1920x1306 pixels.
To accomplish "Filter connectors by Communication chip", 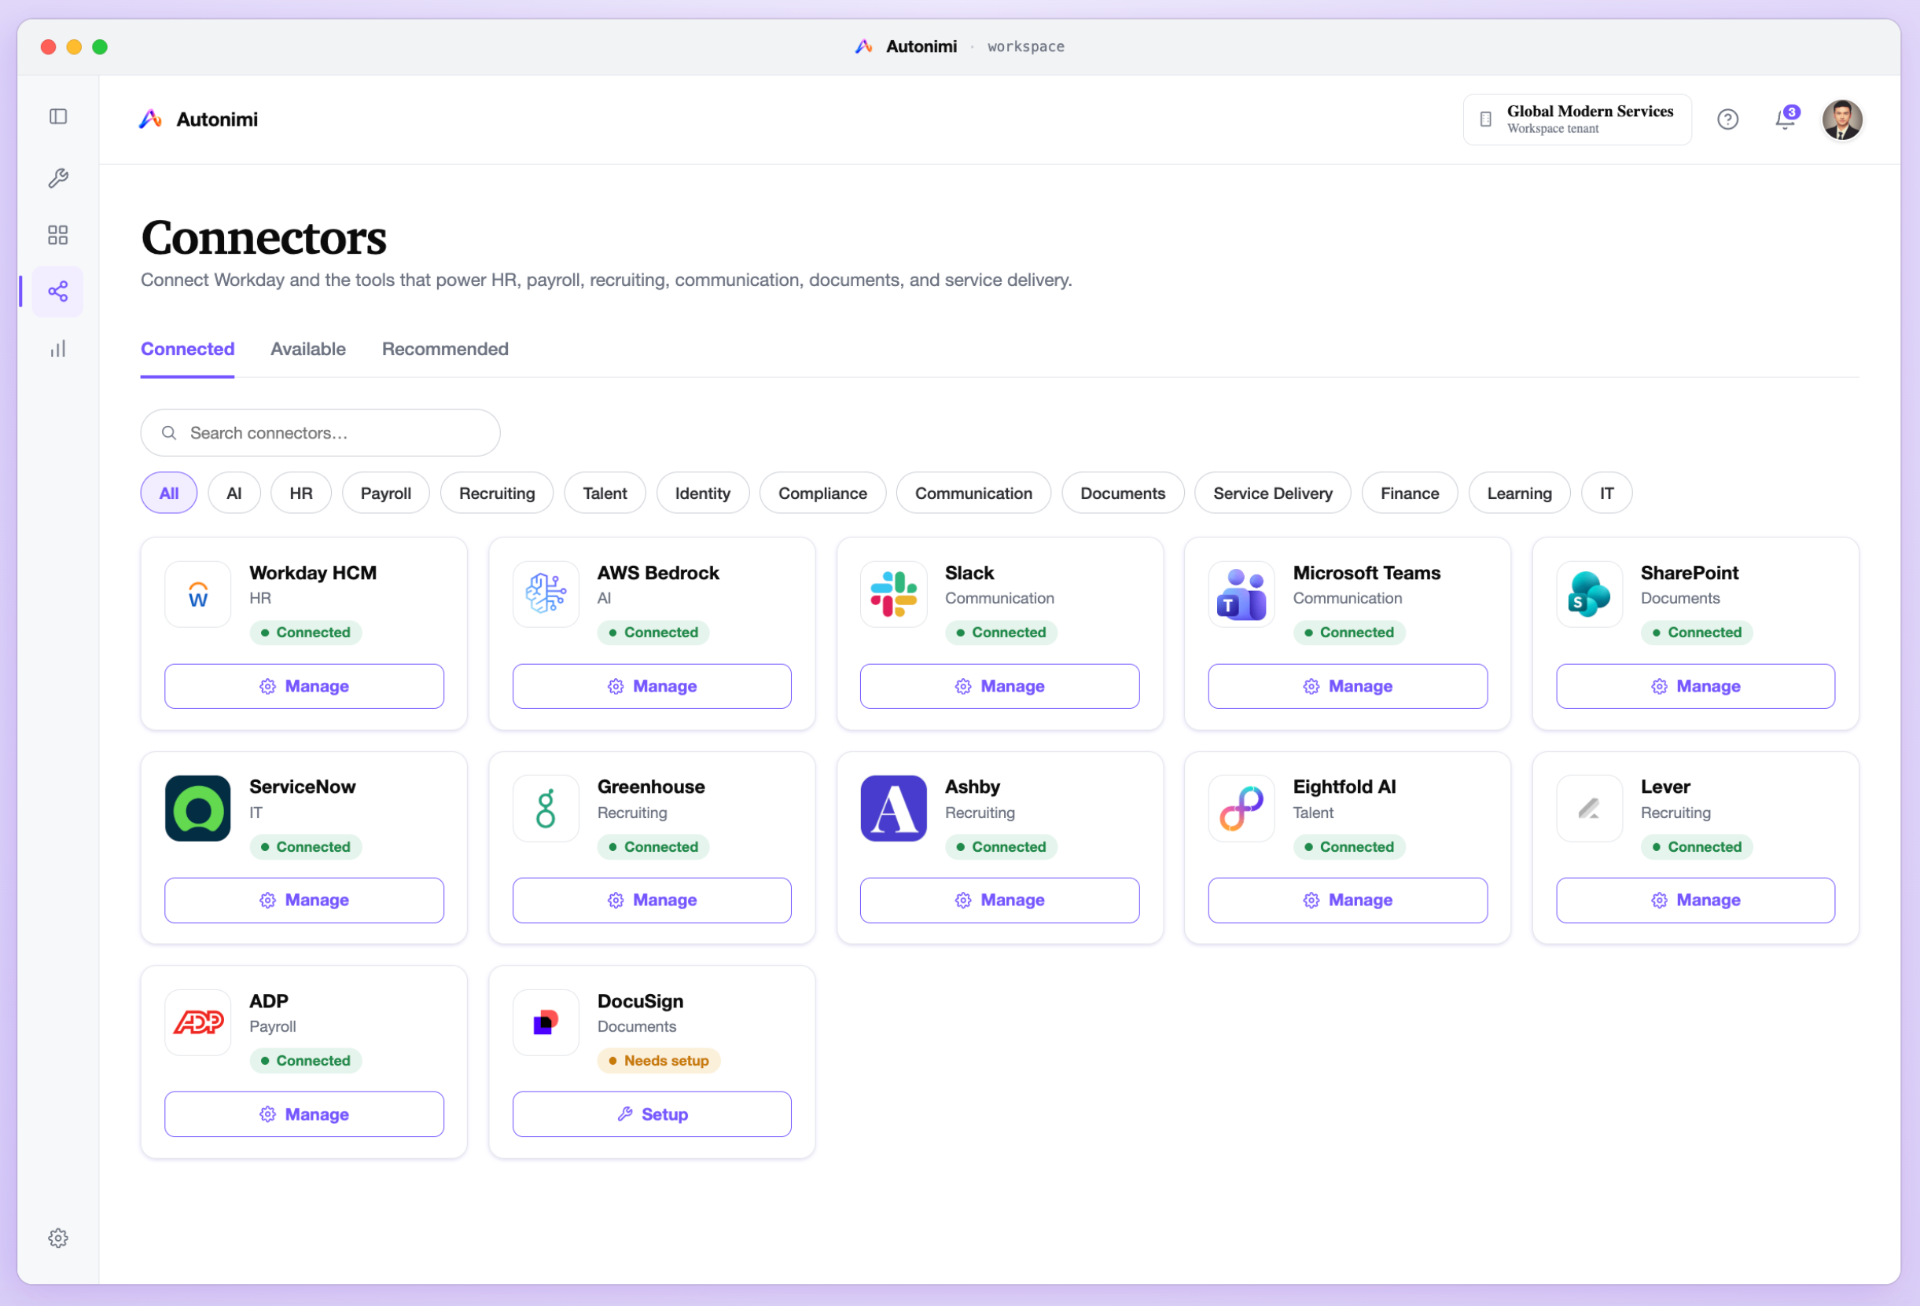I will tap(974, 493).
